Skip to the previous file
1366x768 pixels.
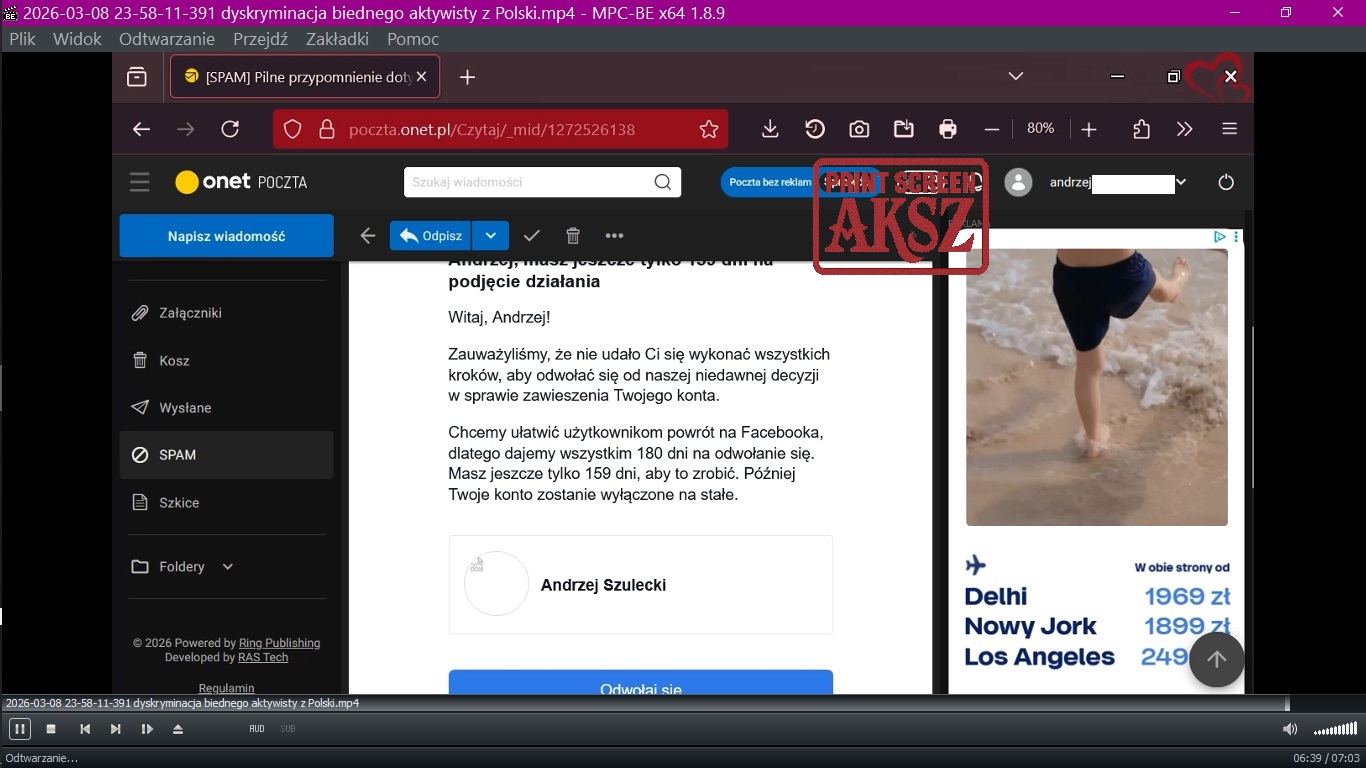pyautogui.click(x=85, y=729)
